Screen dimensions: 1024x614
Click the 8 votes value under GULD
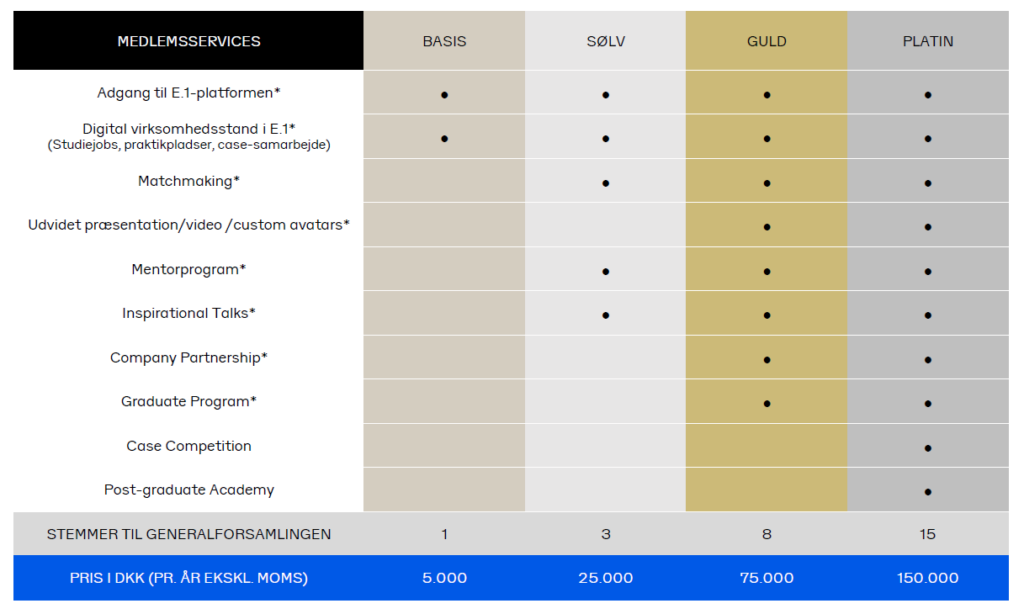pos(767,534)
